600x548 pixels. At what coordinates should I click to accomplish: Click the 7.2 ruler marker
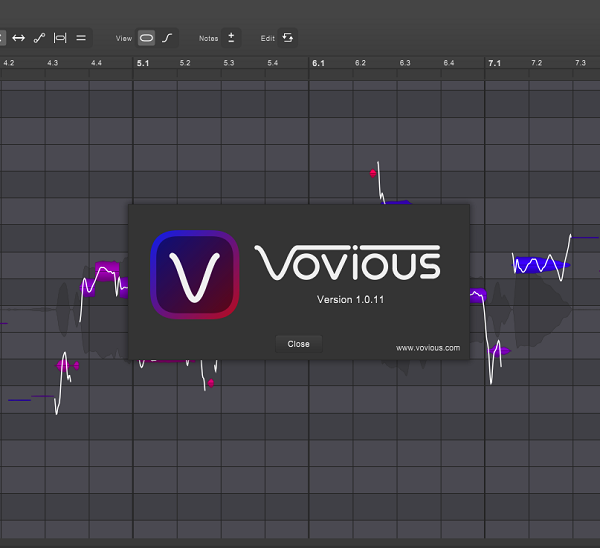pyautogui.click(x=536, y=63)
